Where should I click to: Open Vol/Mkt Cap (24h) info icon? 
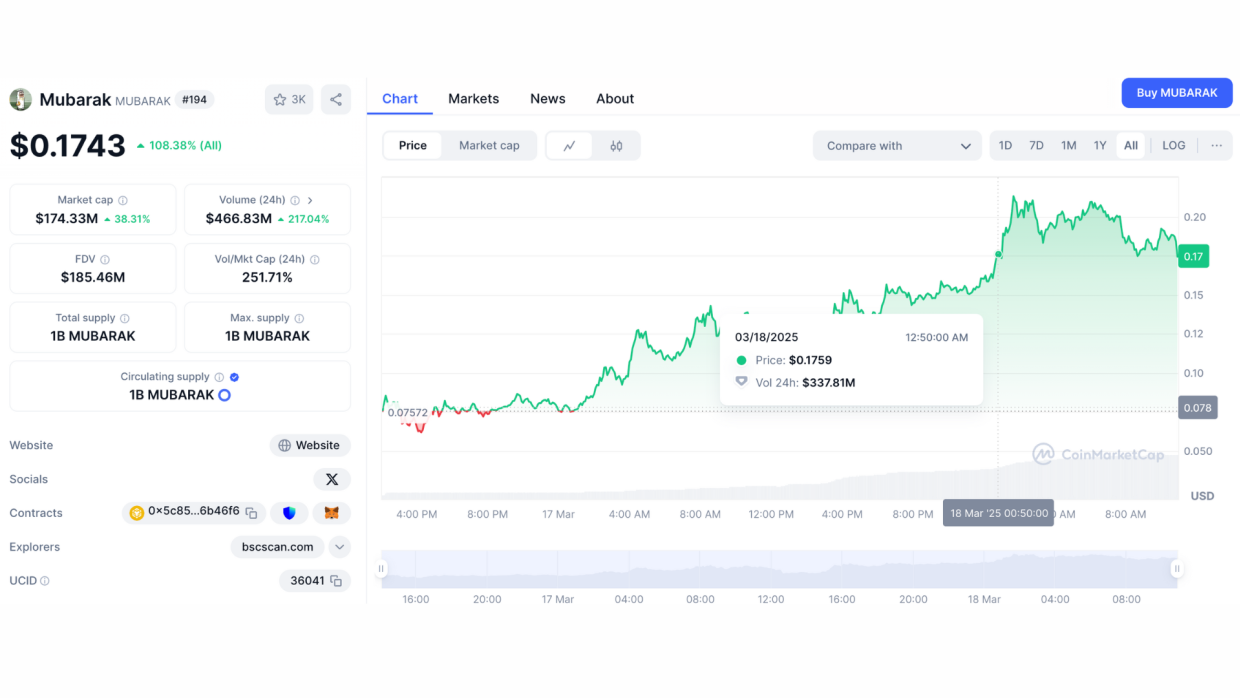(315, 259)
